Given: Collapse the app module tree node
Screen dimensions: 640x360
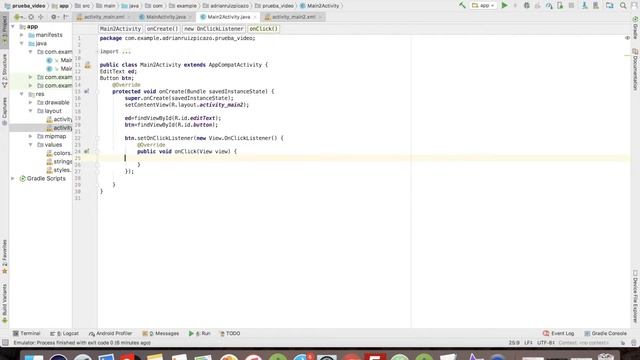Looking at the screenshot, I should coord(13,27).
